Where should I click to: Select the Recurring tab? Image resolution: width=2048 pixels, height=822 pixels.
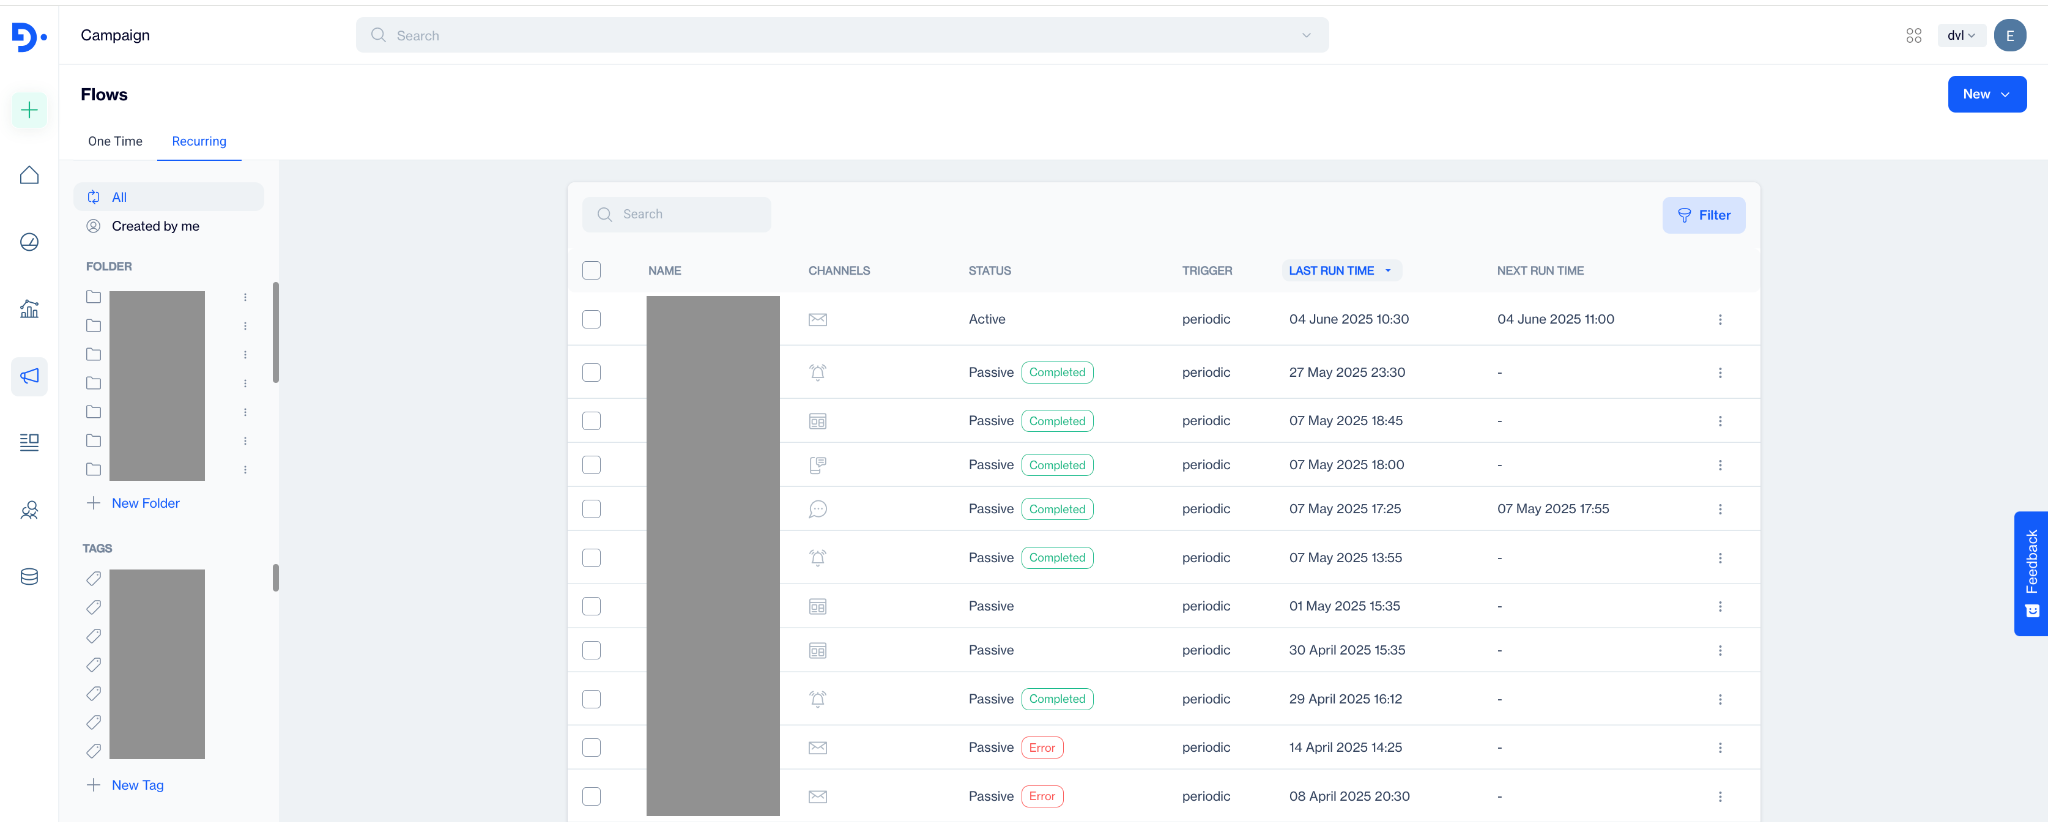(199, 142)
